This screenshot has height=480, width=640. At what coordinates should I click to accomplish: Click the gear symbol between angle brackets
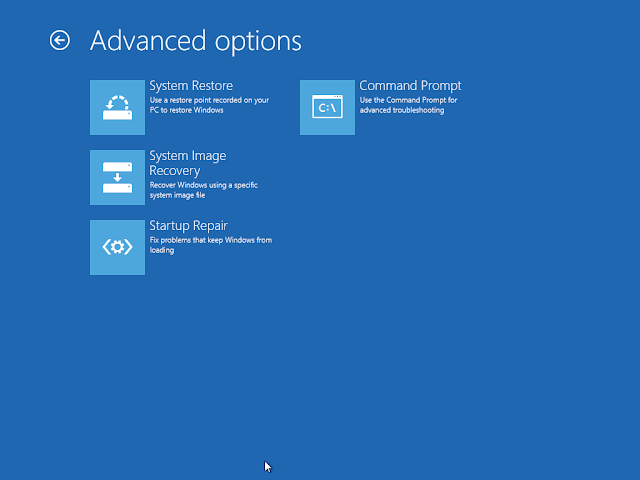[118, 247]
